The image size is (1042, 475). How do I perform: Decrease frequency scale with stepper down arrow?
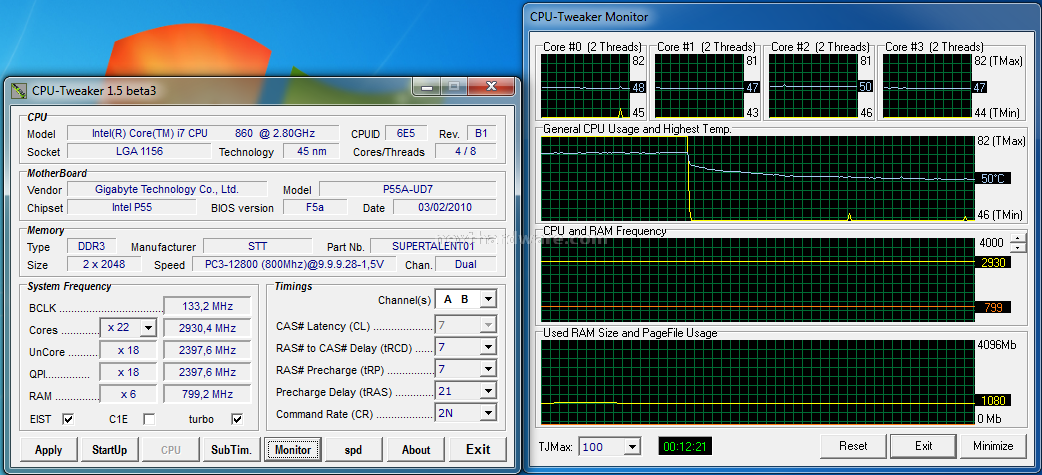tap(1018, 248)
